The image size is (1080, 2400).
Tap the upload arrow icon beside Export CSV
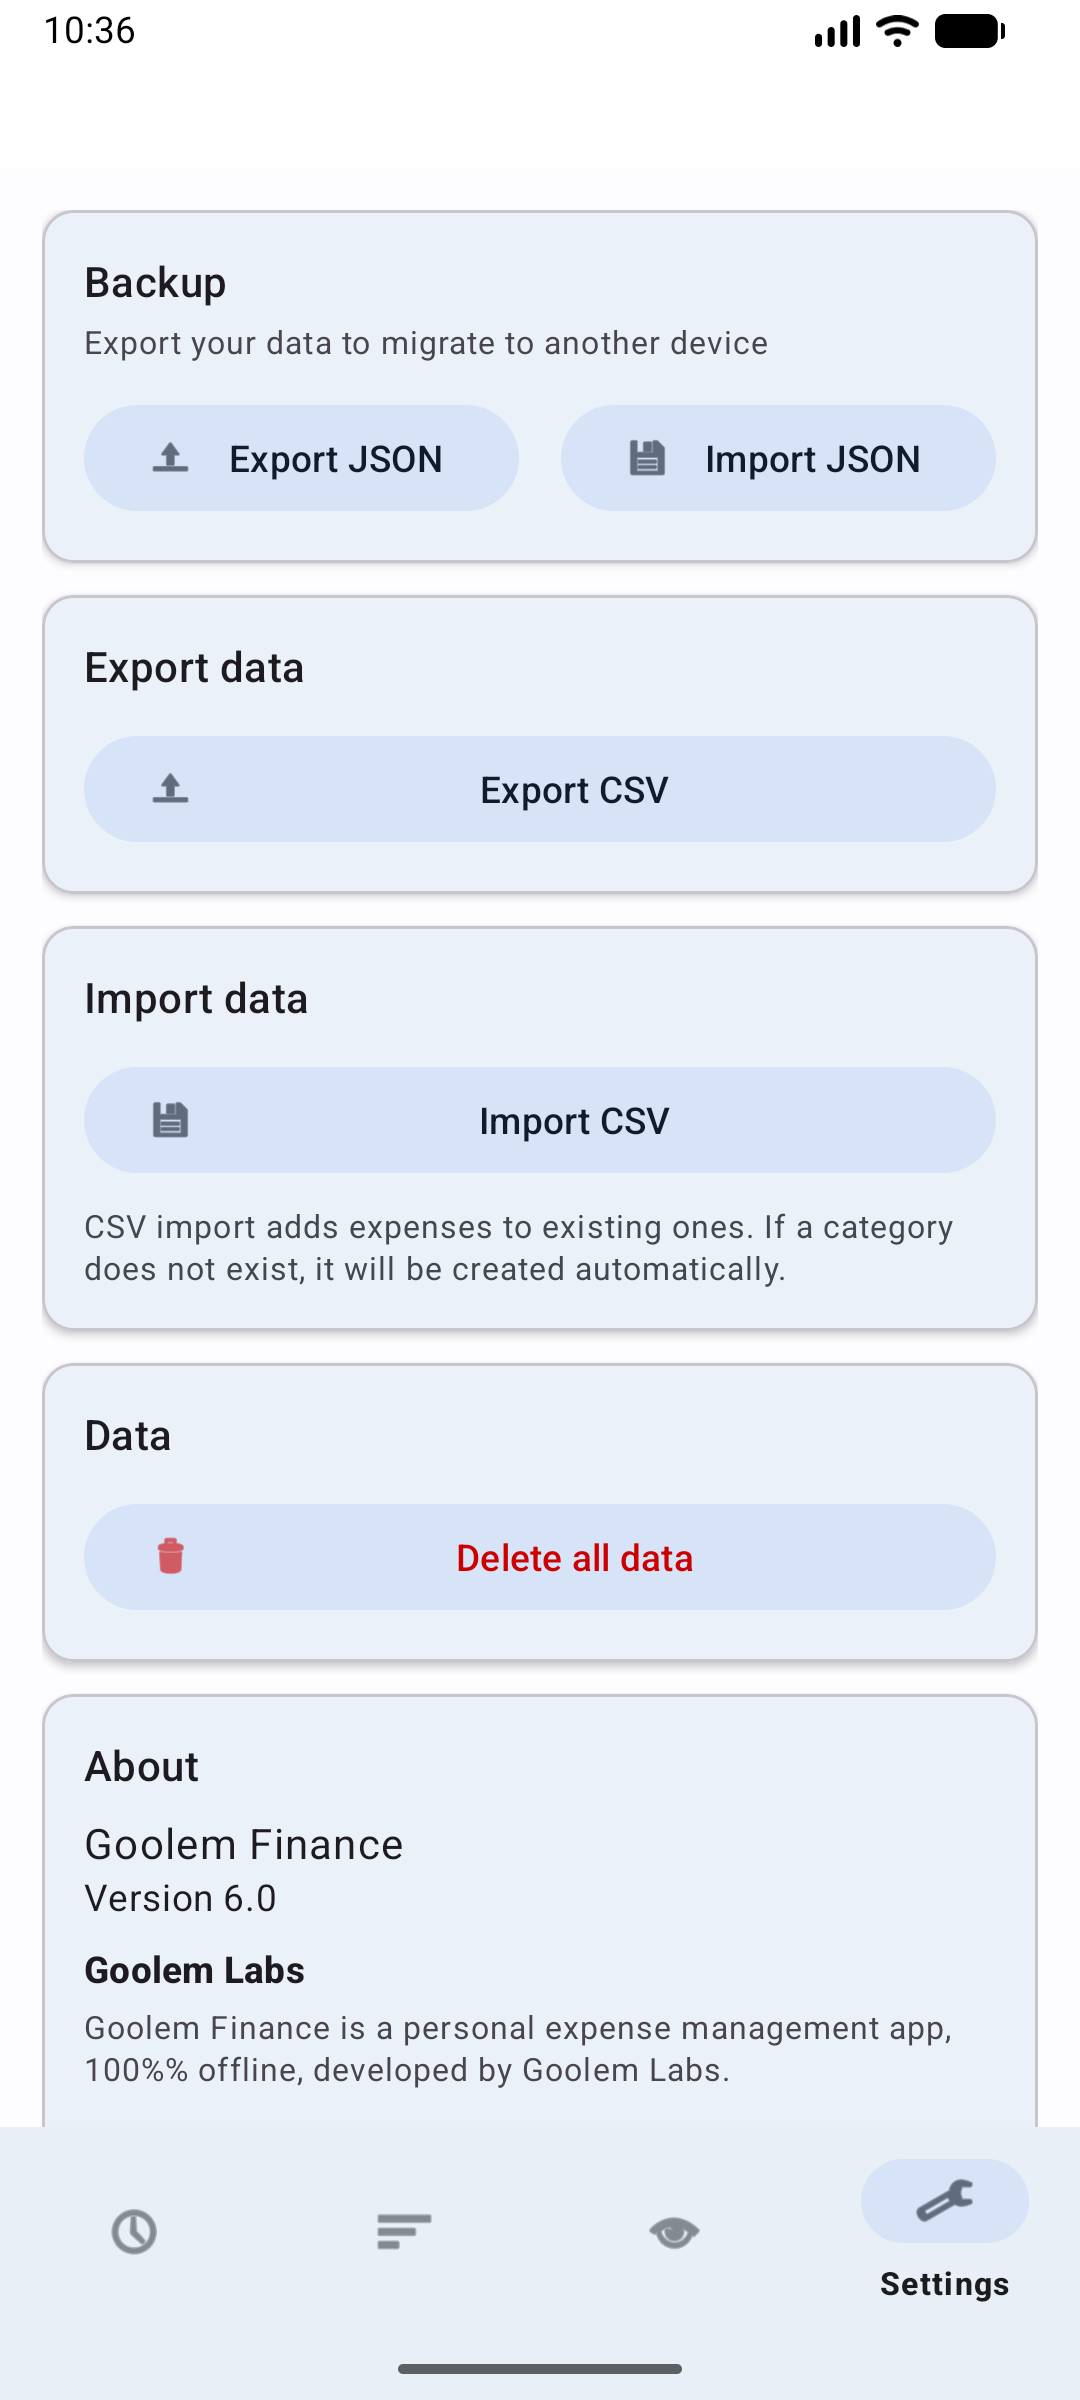pyautogui.click(x=171, y=789)
